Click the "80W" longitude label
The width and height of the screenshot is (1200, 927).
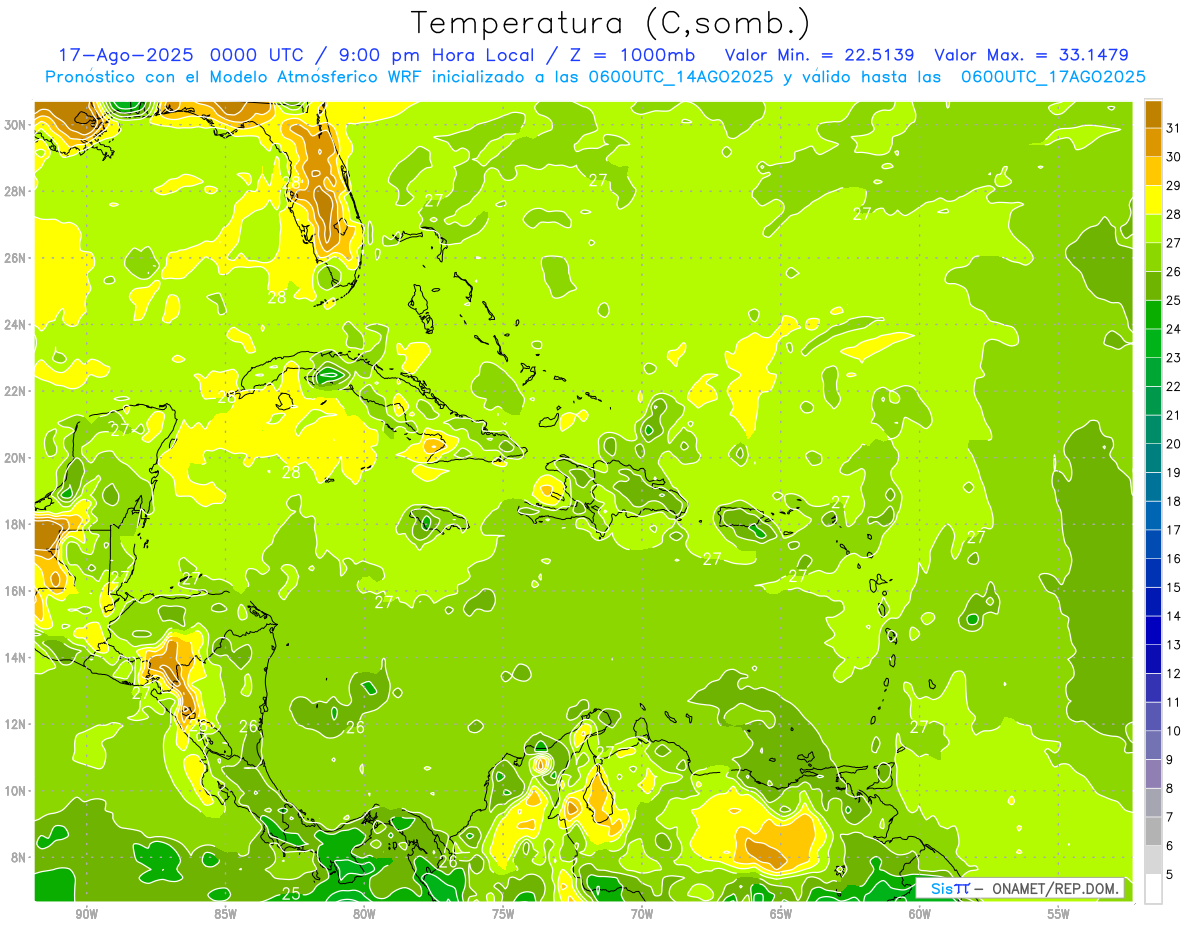[x=364, y=914]
